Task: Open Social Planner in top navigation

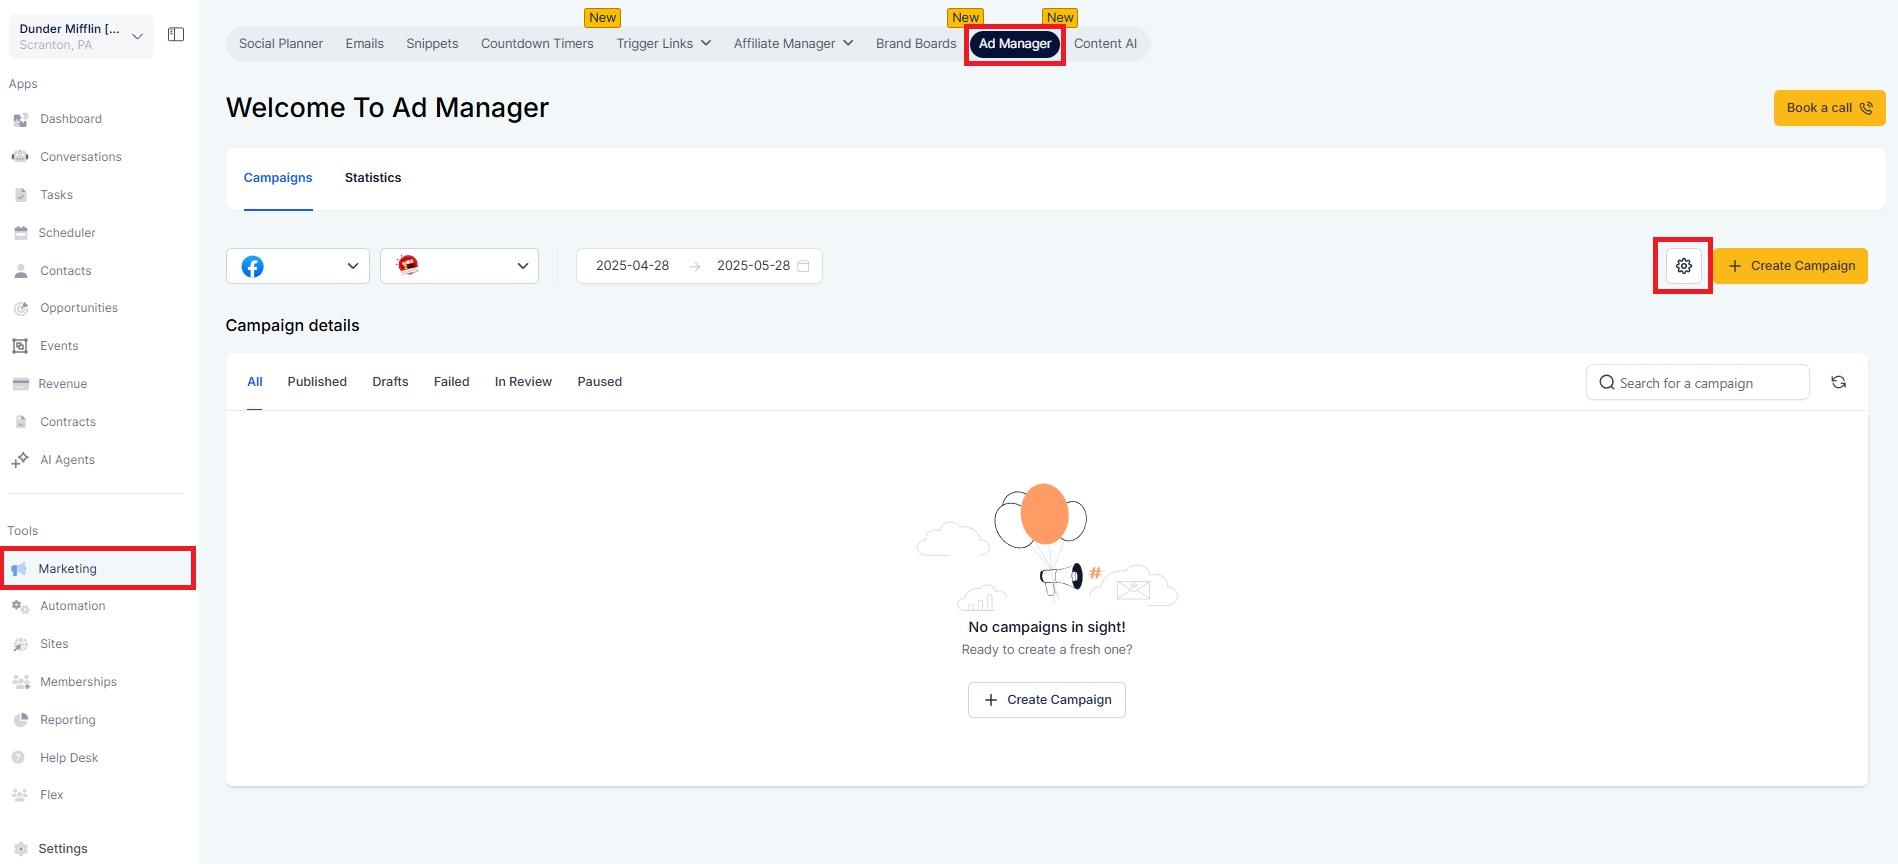Action: coord(281,44)
